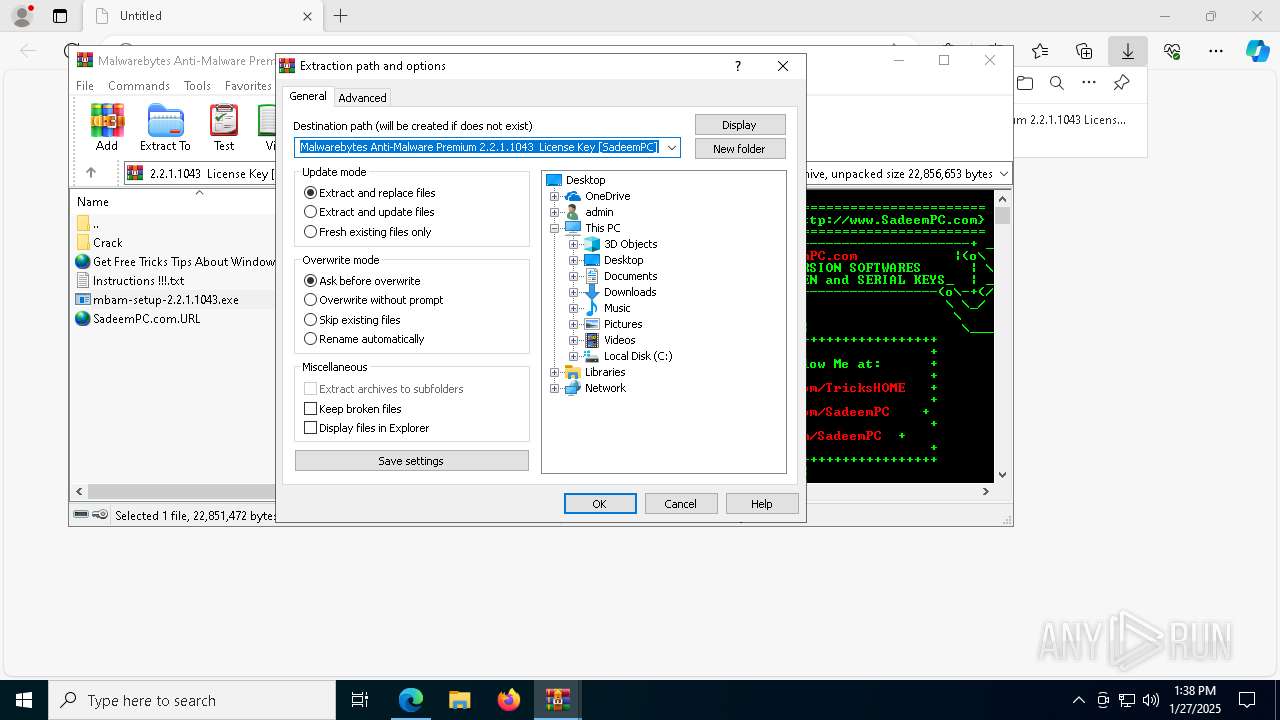Image resolution: width=1280 pixels, height=720 pixels.
Task: Open a new Edge tab
Action: click(x=341, y=16)
